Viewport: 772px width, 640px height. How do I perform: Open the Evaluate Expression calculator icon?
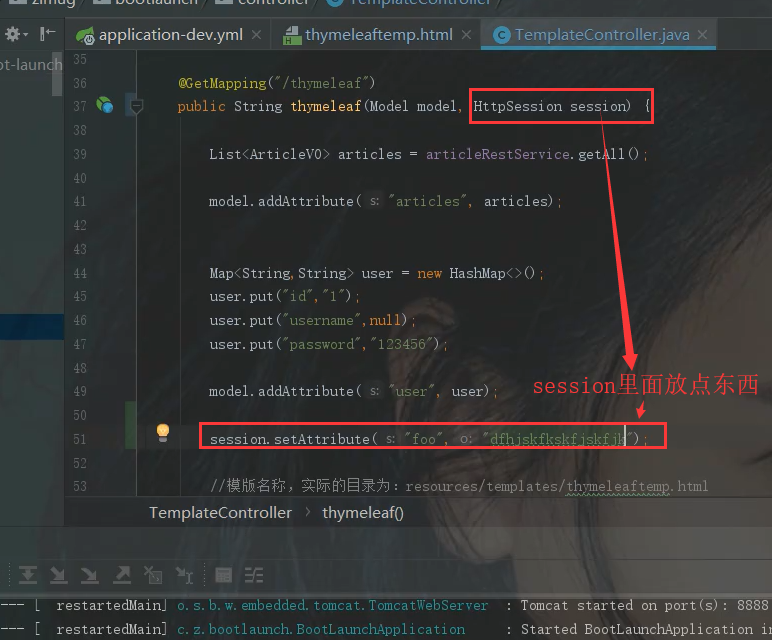(224, 575)
